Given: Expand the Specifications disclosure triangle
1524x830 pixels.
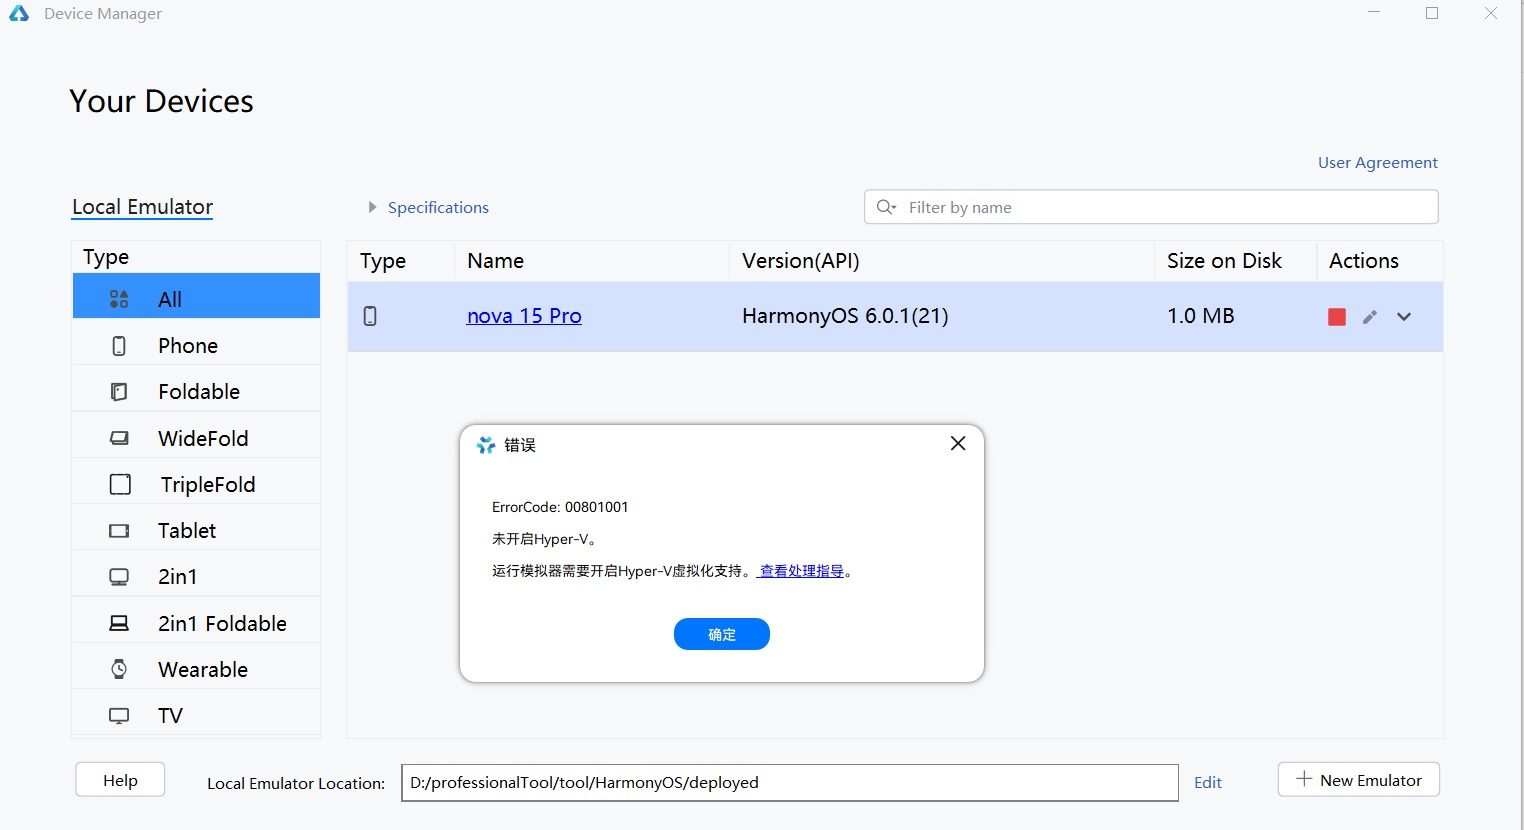Looking at the screenshot, I should 372,207.
